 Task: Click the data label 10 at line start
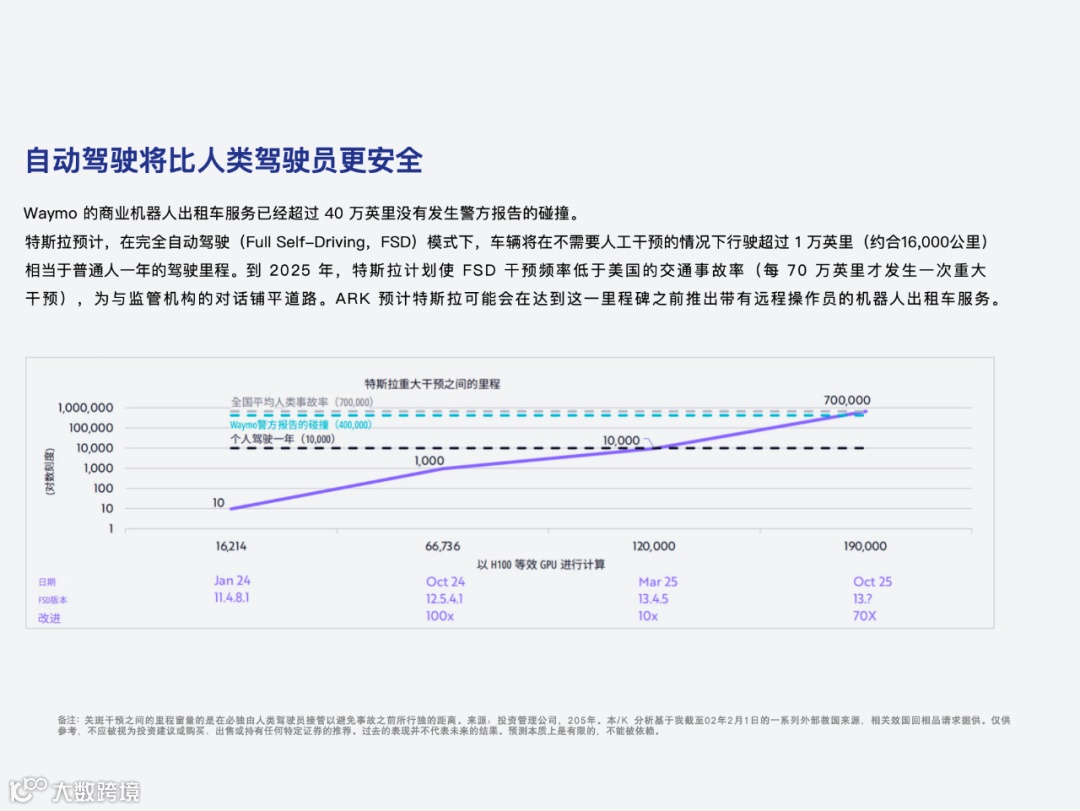[x=218, y=503]
